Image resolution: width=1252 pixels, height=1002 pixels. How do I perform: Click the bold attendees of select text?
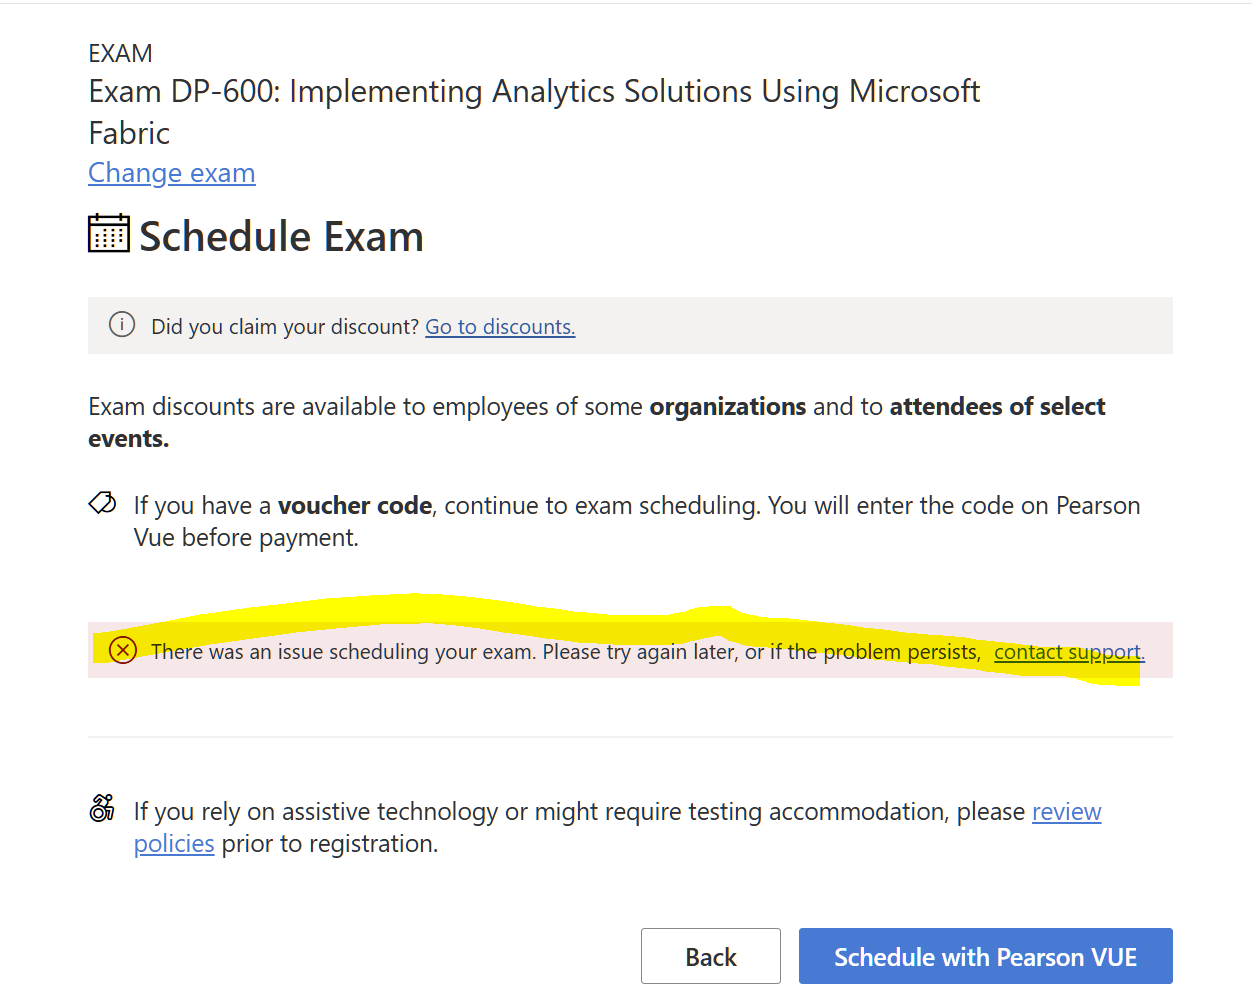997,407
